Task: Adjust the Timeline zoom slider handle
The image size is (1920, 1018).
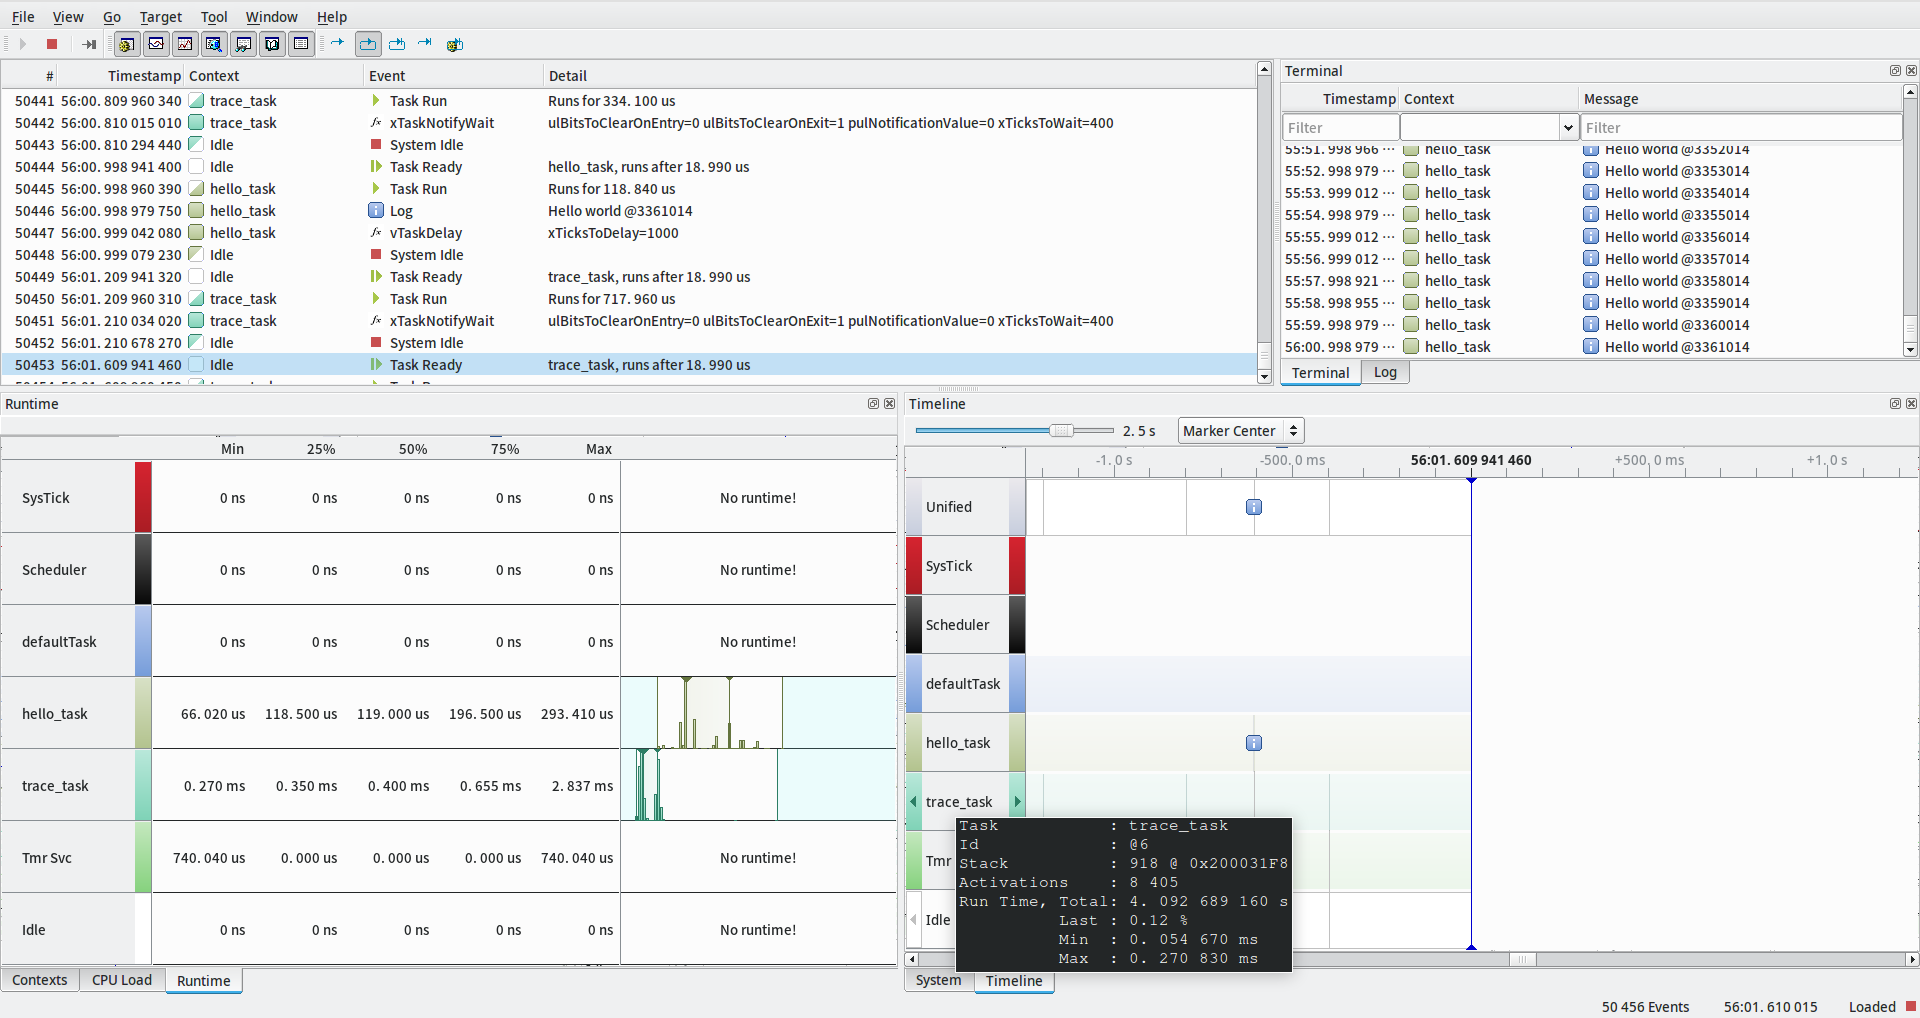Action: (x=1063, y=430)
